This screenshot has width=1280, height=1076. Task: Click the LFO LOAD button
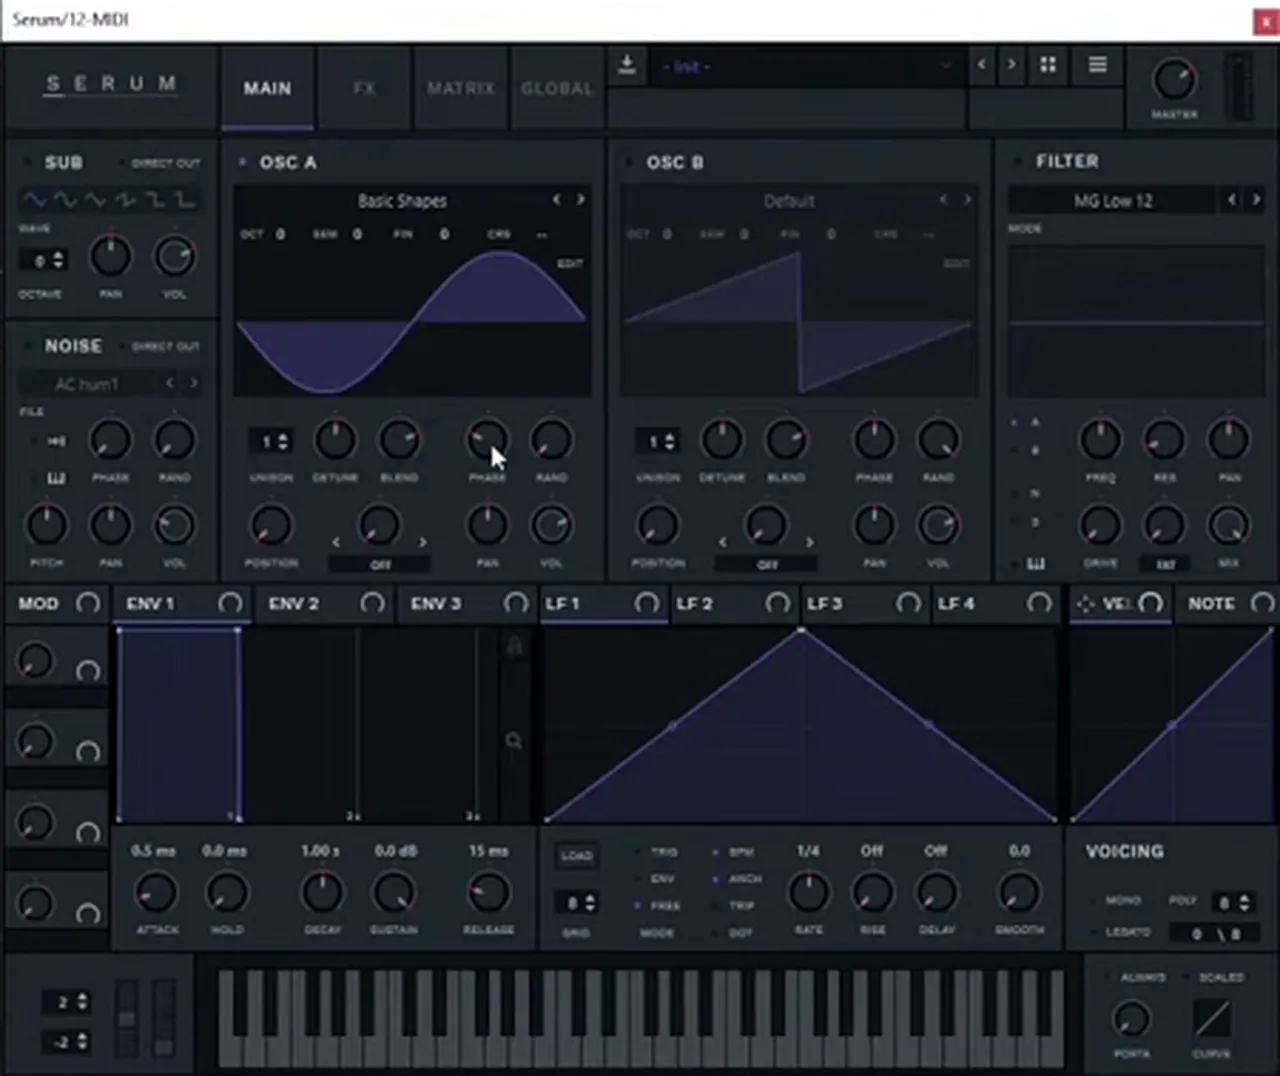[577, 856]
